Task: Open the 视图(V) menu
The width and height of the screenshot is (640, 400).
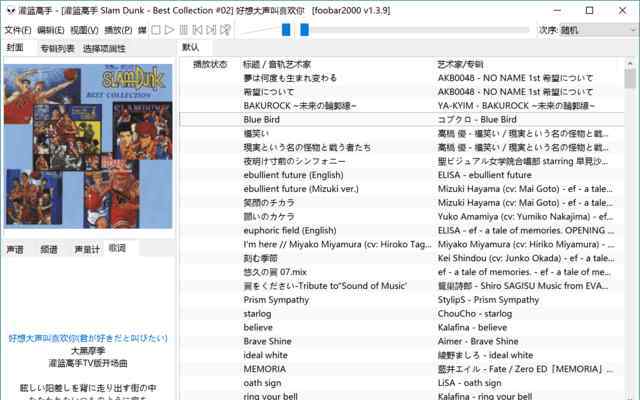Action: 84,30
